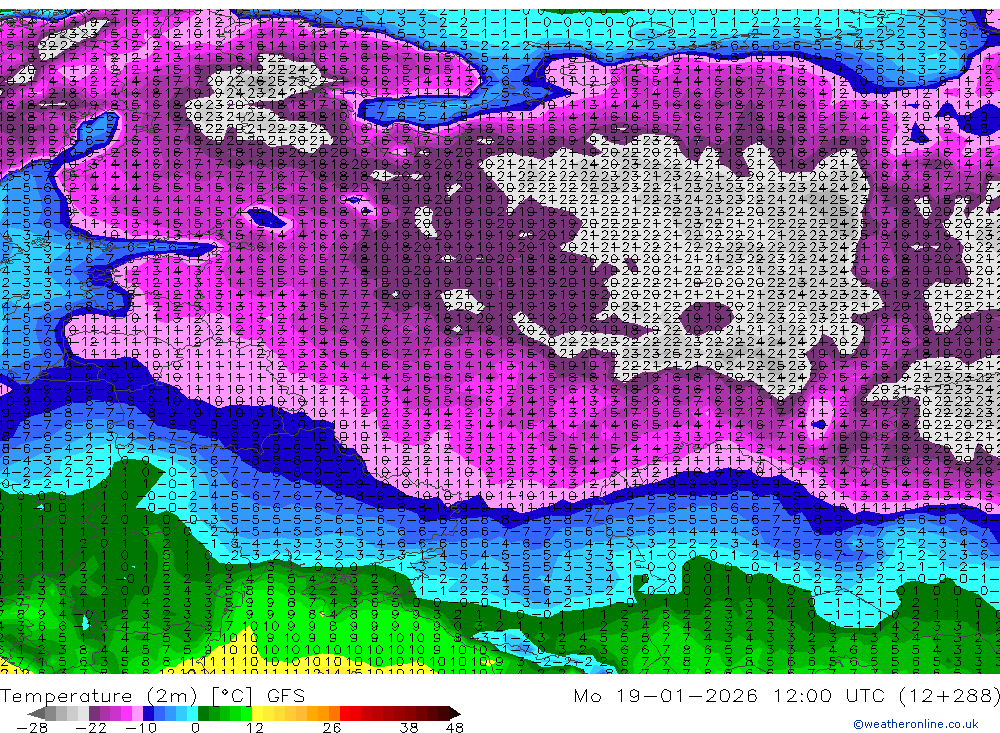Click the 'Temperature (2m) [°C] GFS' title
The image size is (1000, 733).
coord(152,696)
